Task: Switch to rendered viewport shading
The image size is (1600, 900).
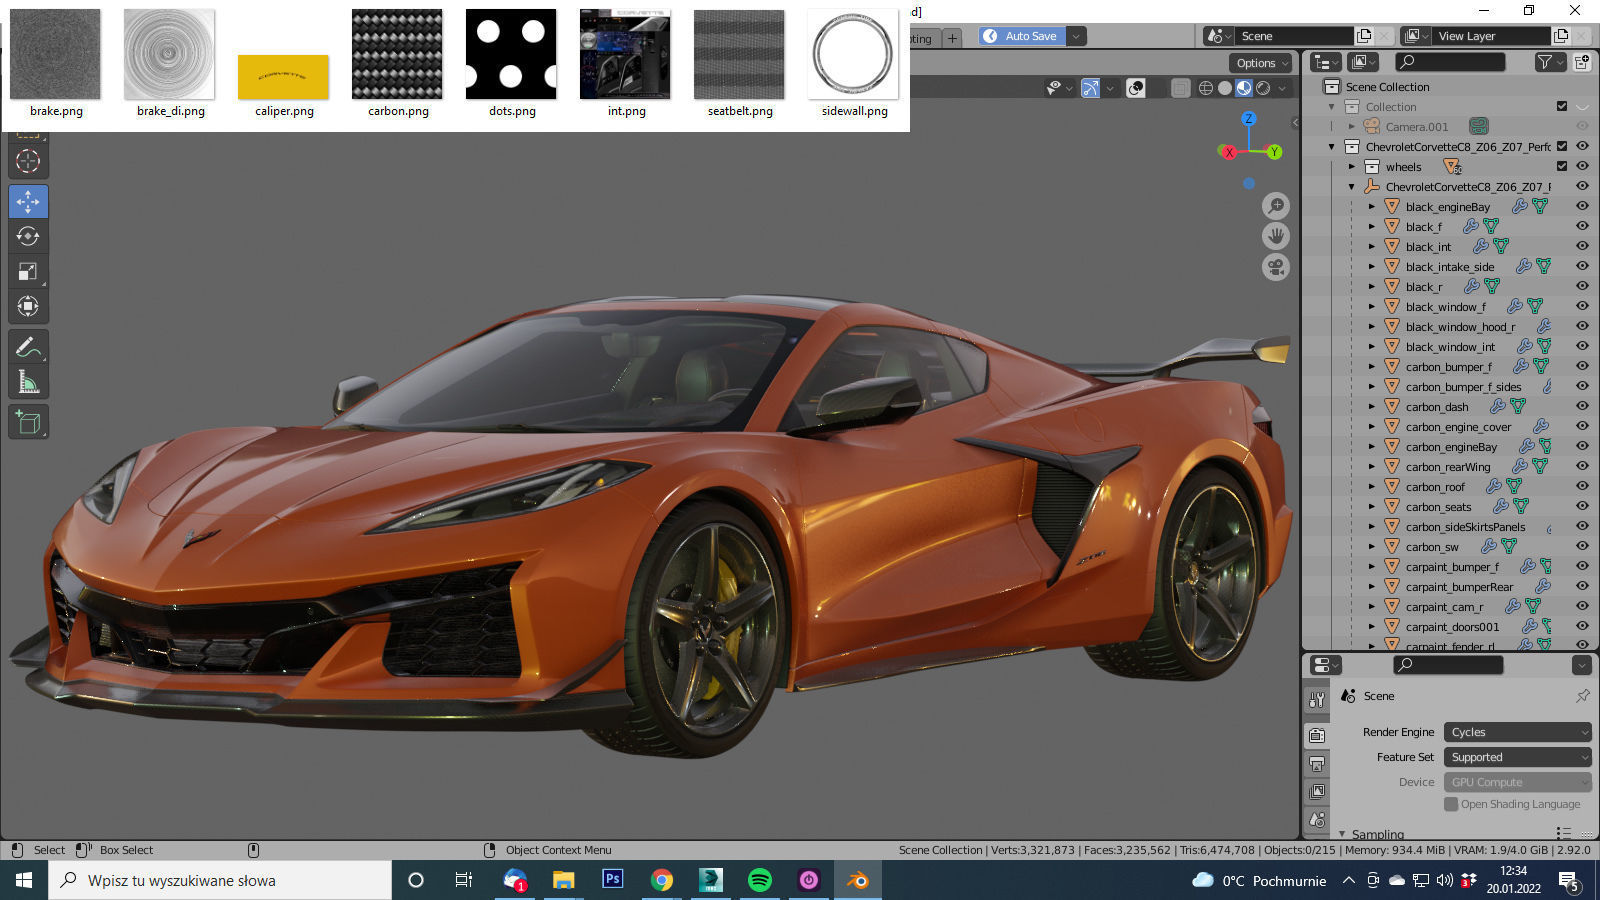Action: pyautogui.click(x=1263, y=88)
